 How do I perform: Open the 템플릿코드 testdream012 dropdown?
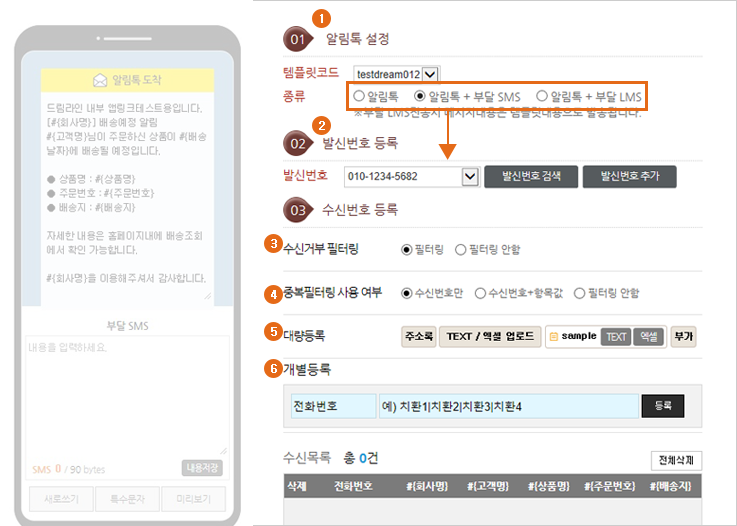coord(430,73)
